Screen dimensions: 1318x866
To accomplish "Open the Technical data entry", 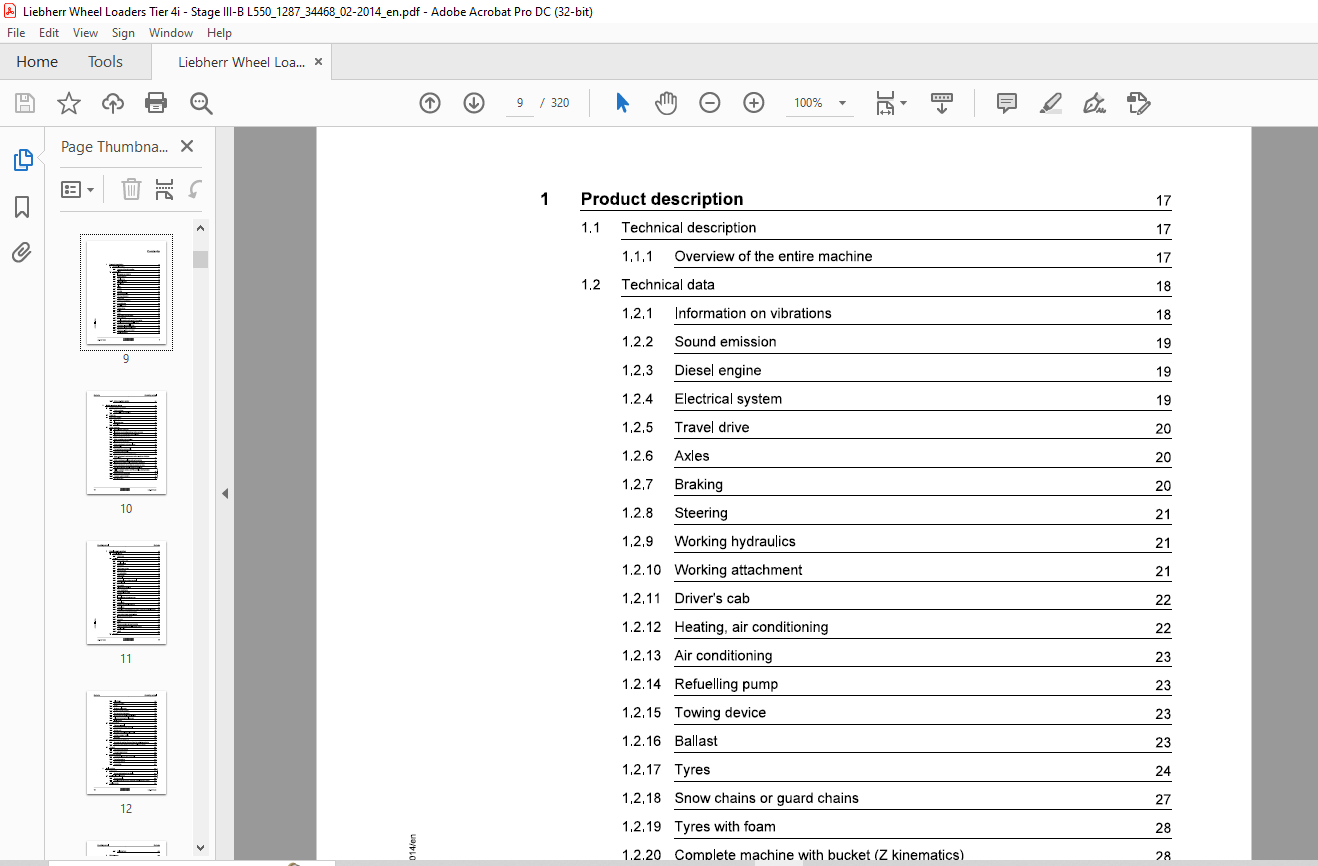I will pyautogui.click(x=668, y=285).
